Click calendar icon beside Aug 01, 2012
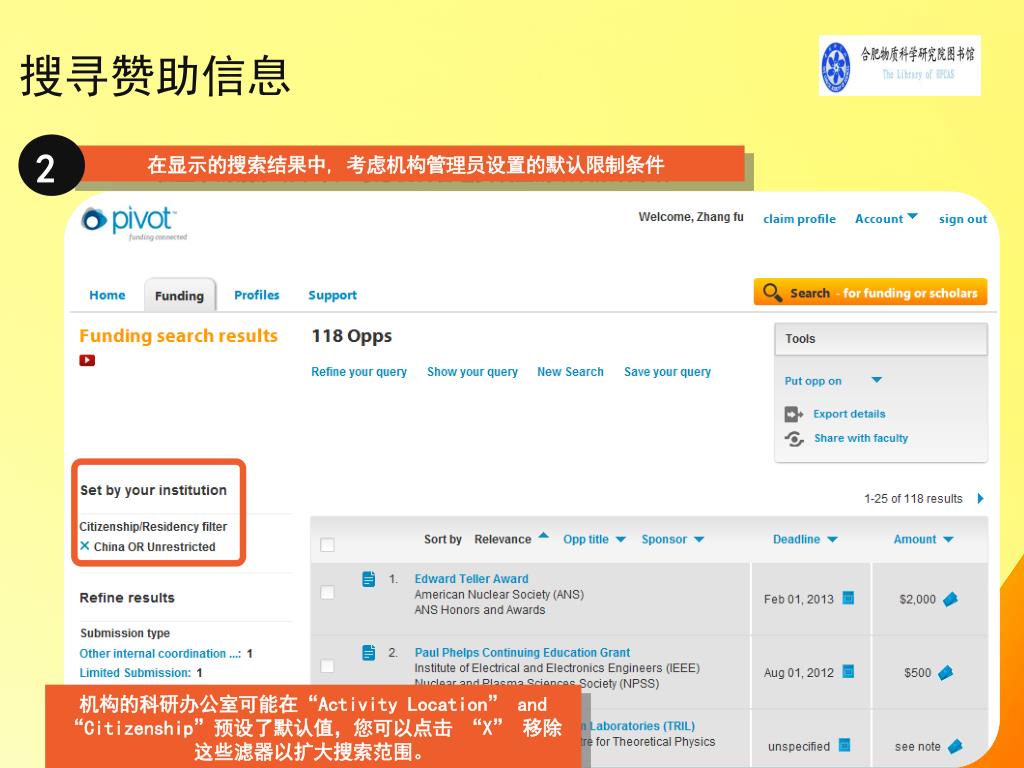Screen dimensions: 1024x768 848,671
